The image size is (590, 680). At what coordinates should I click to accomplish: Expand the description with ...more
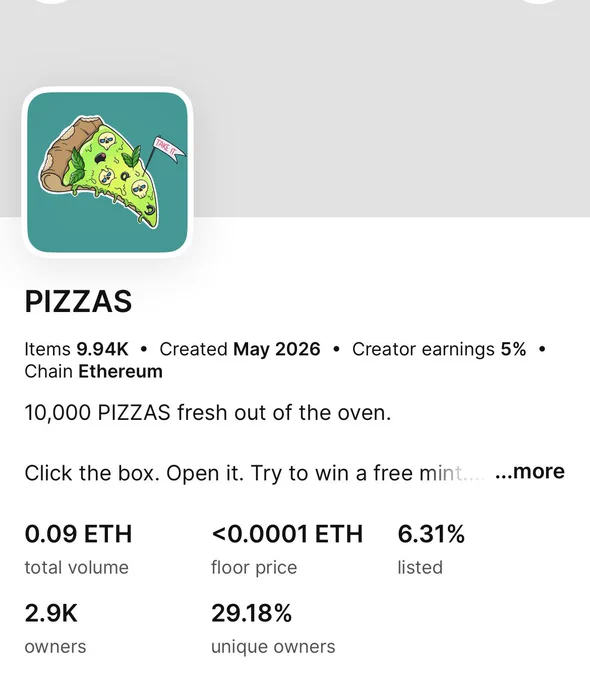pyautogui.click(x=530, y=471)
